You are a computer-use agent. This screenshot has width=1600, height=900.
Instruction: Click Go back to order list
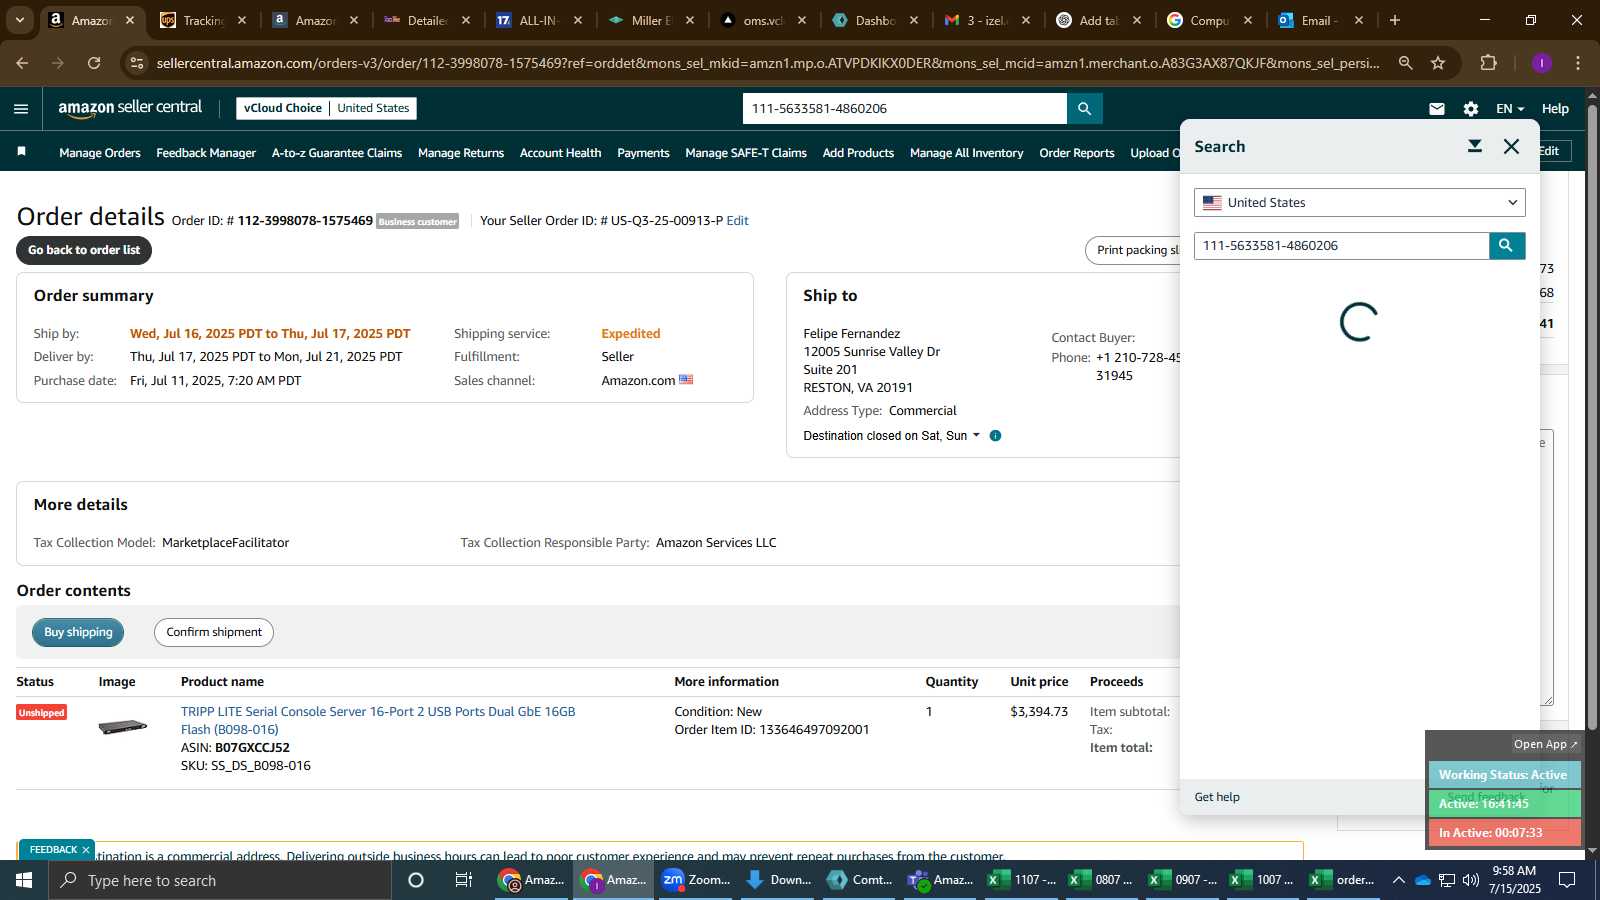click(x=84, y=250)
